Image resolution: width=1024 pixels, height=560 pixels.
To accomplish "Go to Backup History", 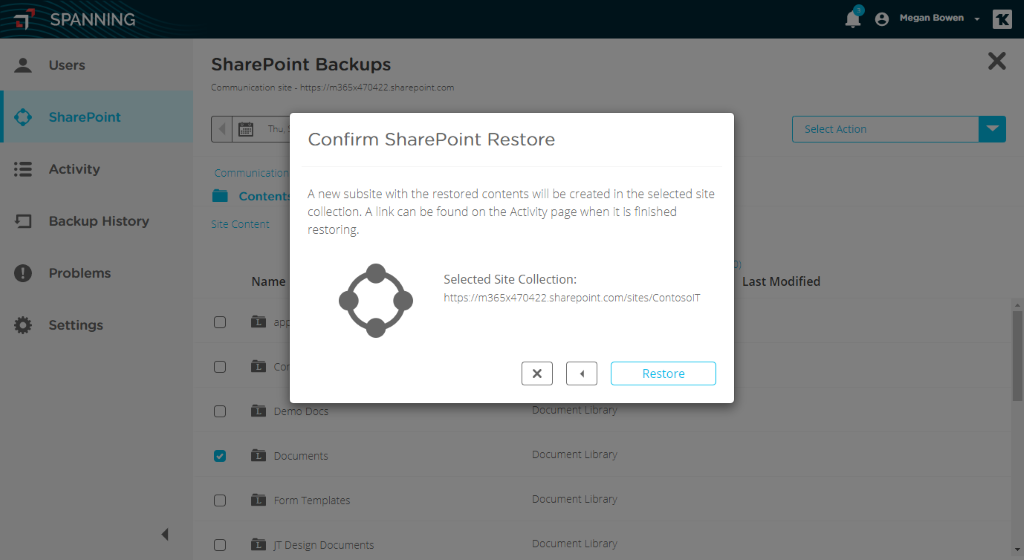I will [99, 221].
